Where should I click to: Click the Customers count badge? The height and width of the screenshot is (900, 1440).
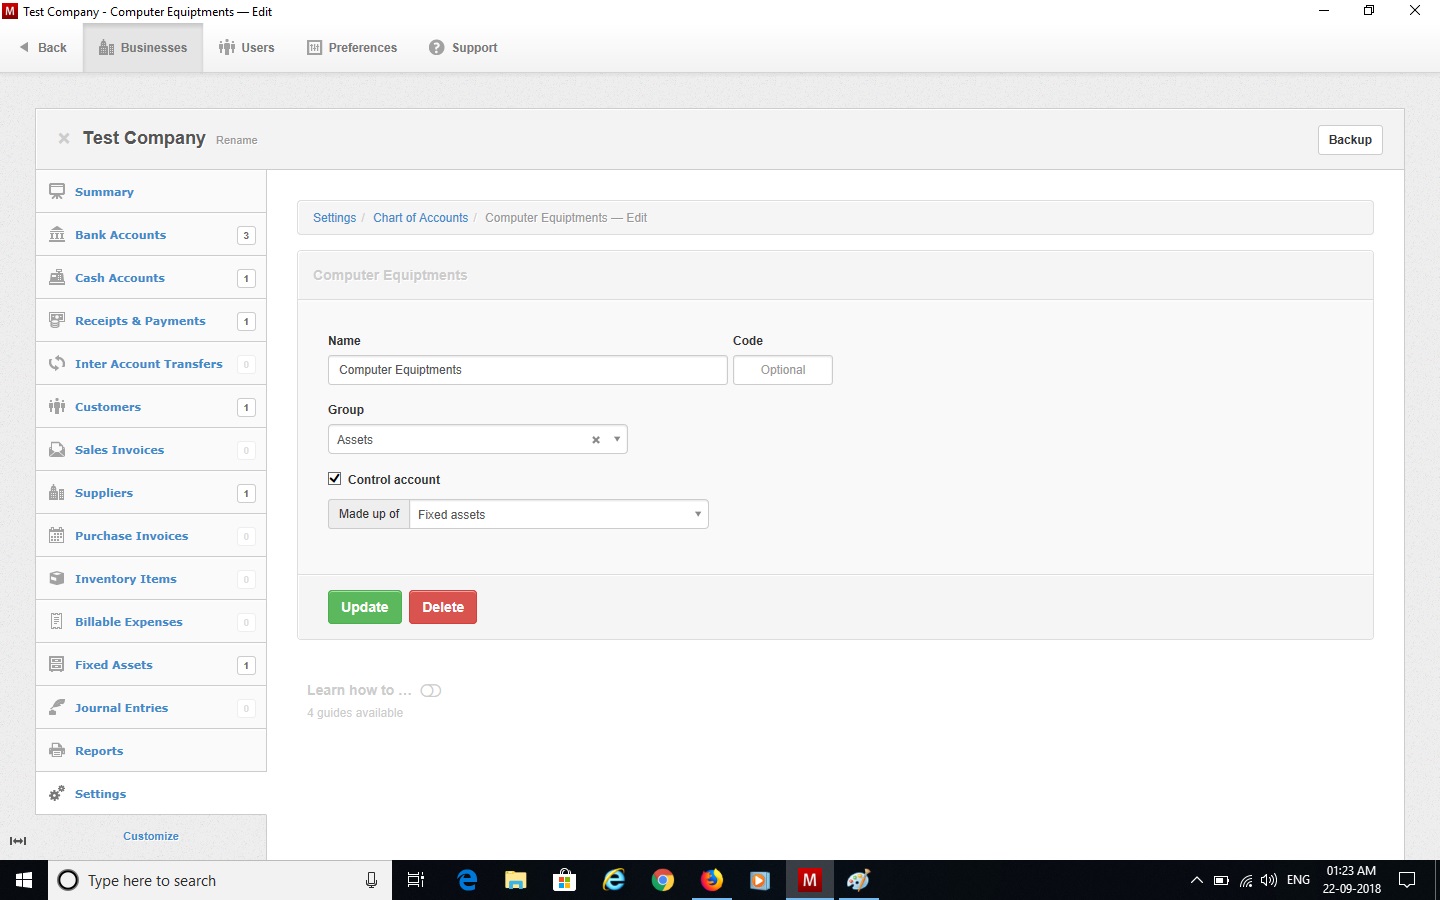246,407
